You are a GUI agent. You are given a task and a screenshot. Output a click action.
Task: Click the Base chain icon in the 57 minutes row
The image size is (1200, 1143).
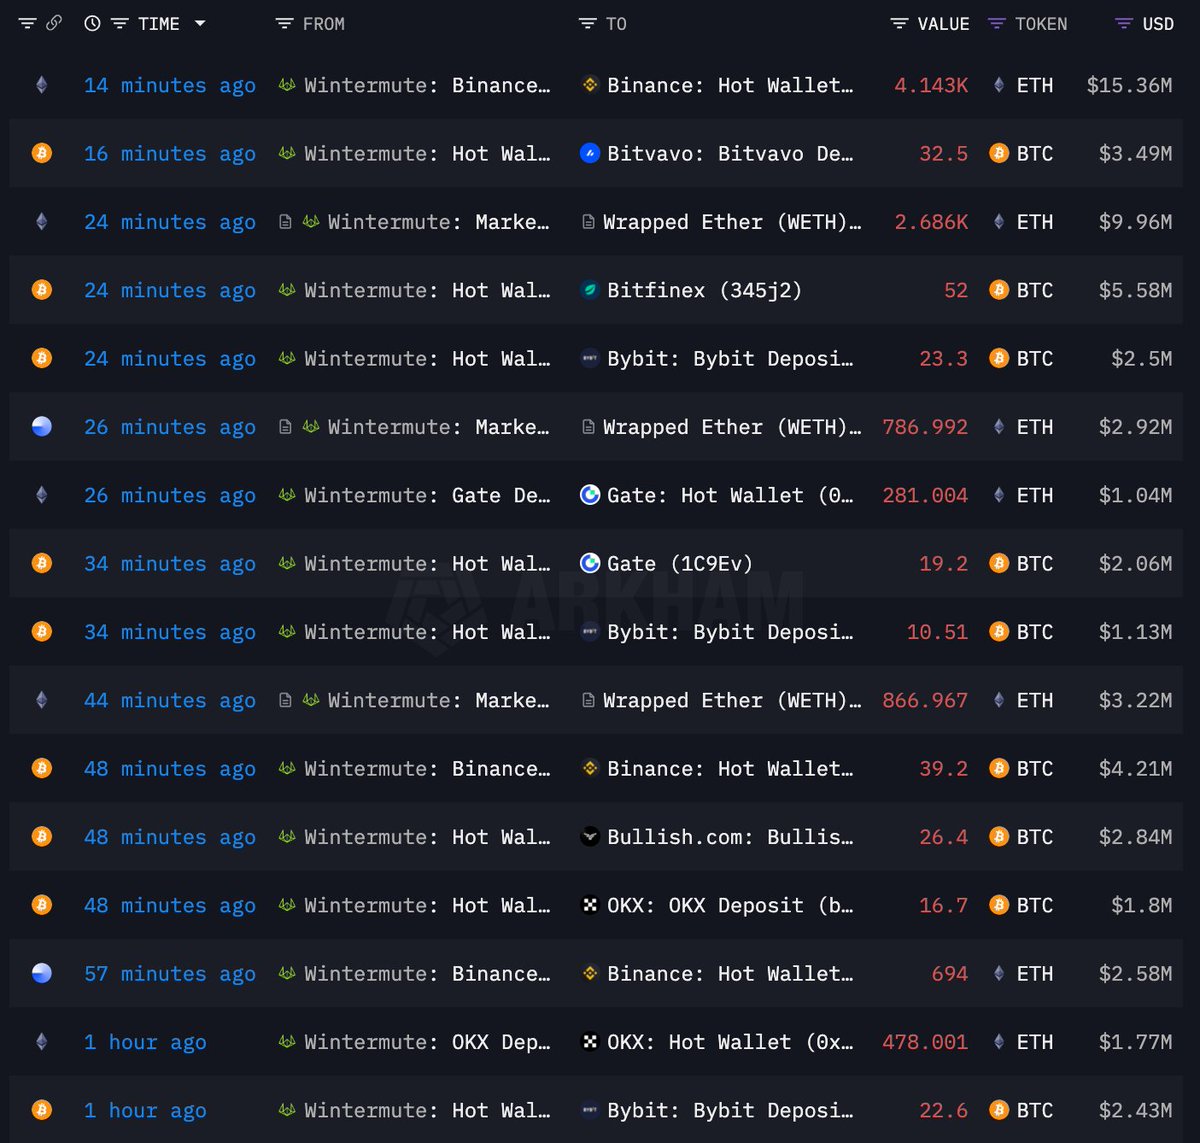pyautogui.click(x=41, y=974)
